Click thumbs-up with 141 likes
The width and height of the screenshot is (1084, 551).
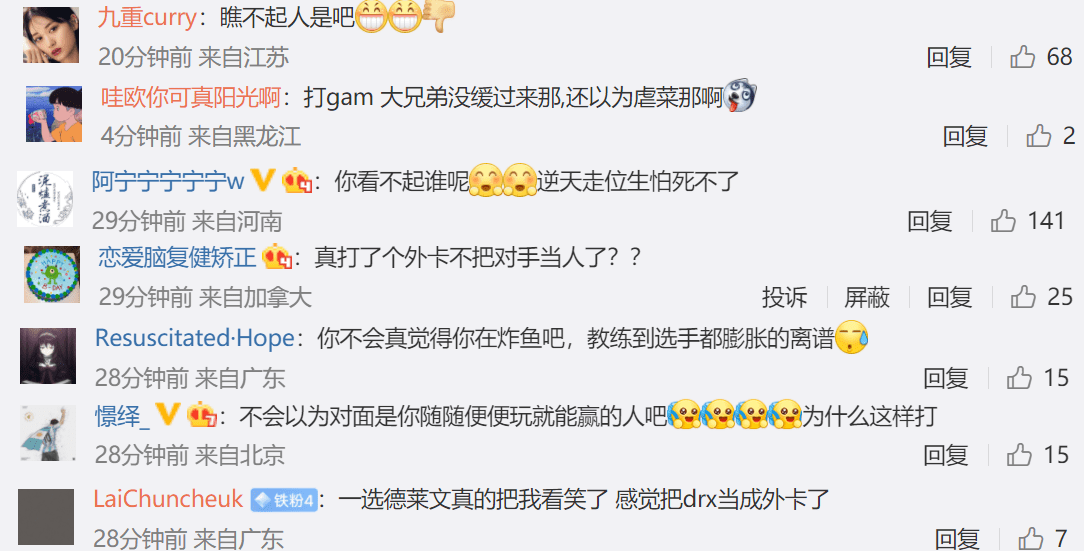pos(1003,221)
